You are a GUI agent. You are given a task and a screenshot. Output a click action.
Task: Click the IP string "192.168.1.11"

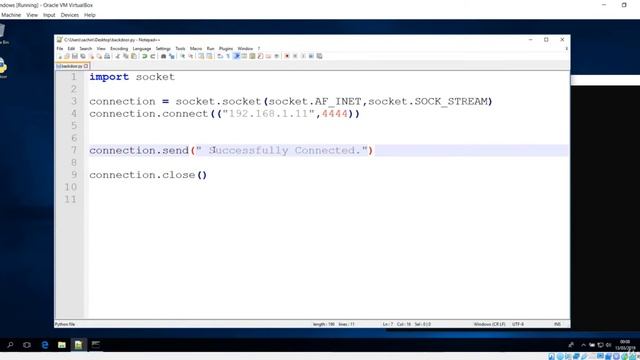(268, 113)
